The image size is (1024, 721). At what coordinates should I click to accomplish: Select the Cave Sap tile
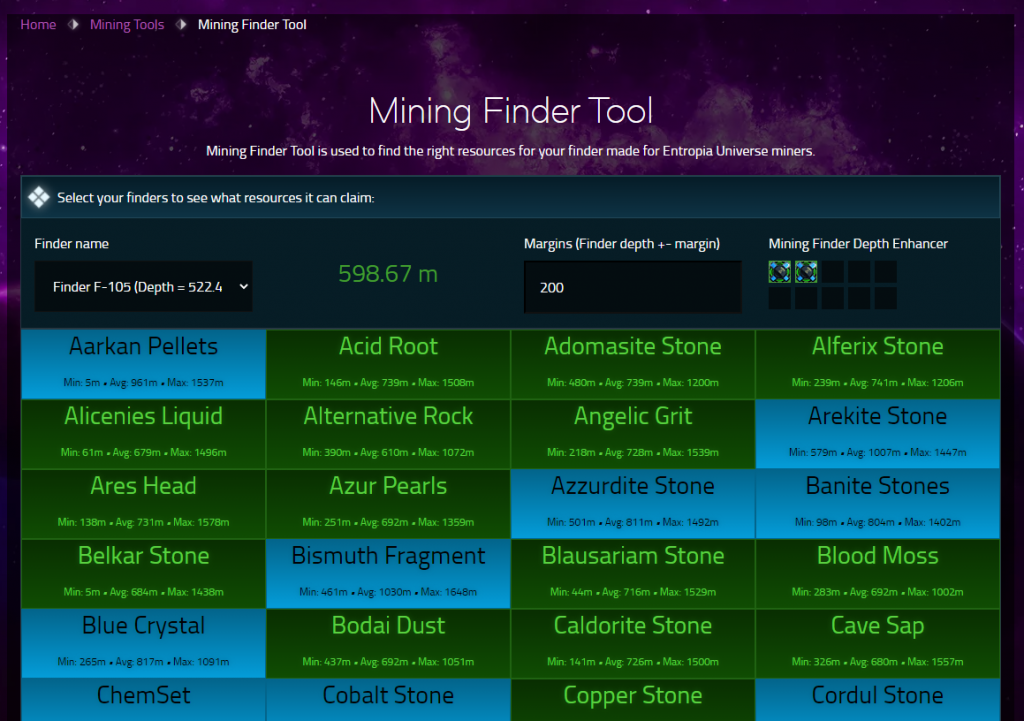[878, 644]
